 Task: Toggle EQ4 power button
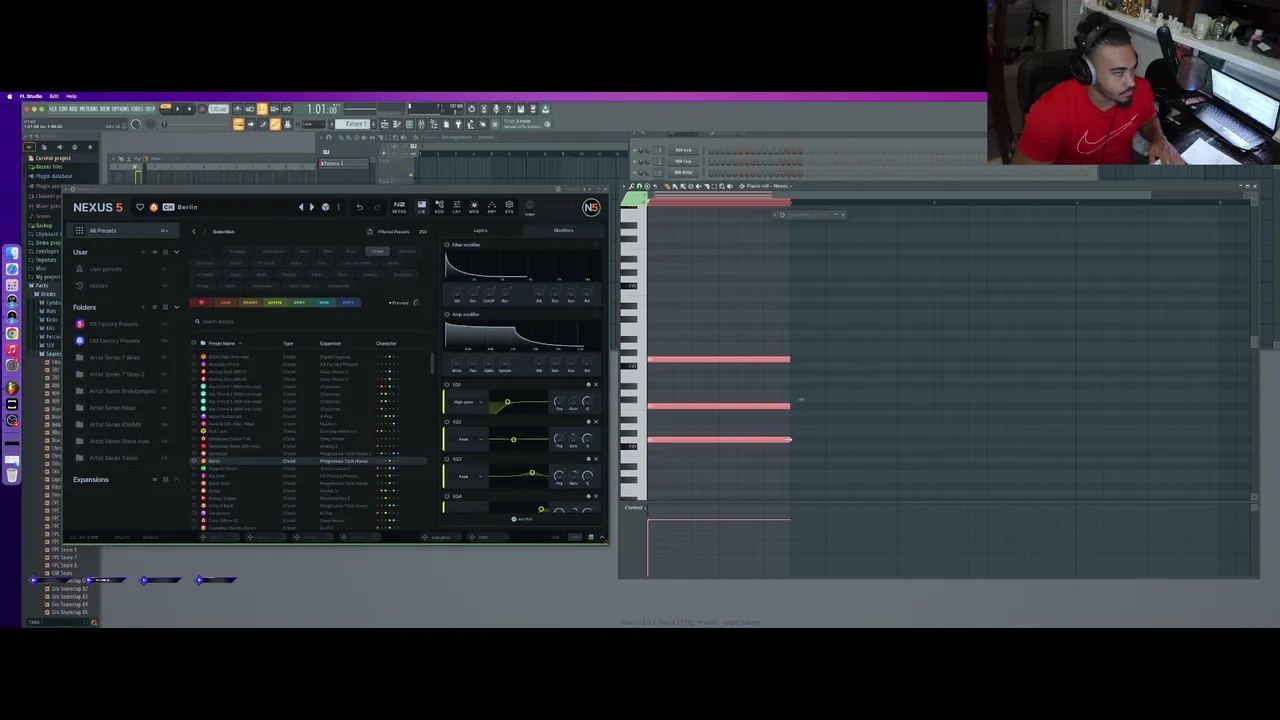coord(447,496)
